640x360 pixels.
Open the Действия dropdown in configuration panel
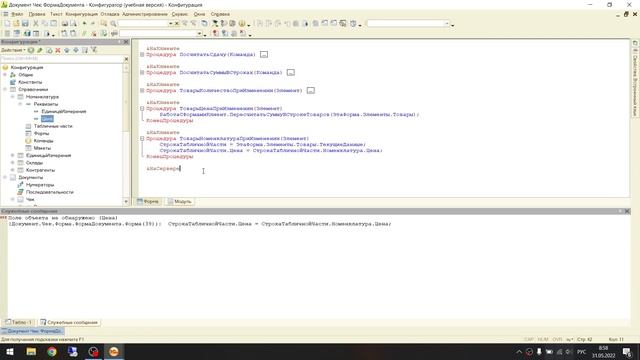[13, 50]
